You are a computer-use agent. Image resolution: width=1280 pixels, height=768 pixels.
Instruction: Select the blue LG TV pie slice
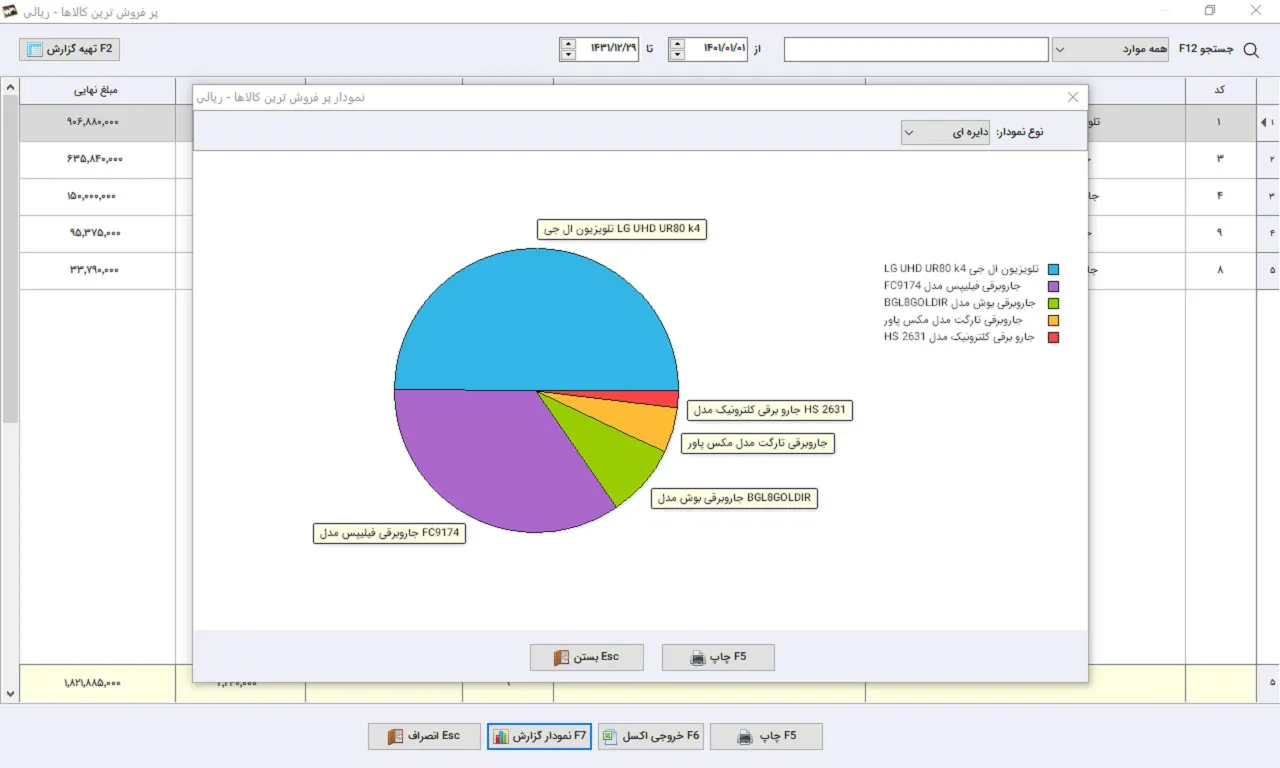click(537, 320)
